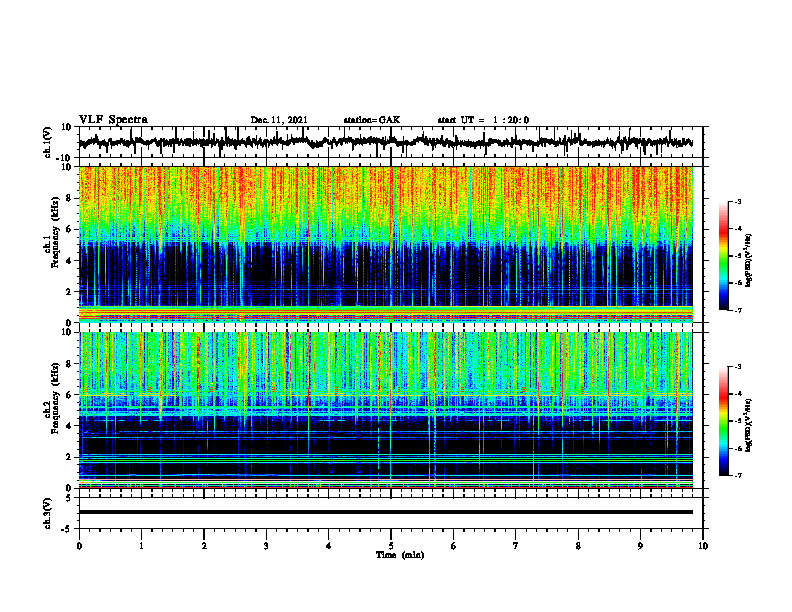Click the "Time (min)" axis title
This screenshot has height=612, width=792.
(x=400, y=555)
